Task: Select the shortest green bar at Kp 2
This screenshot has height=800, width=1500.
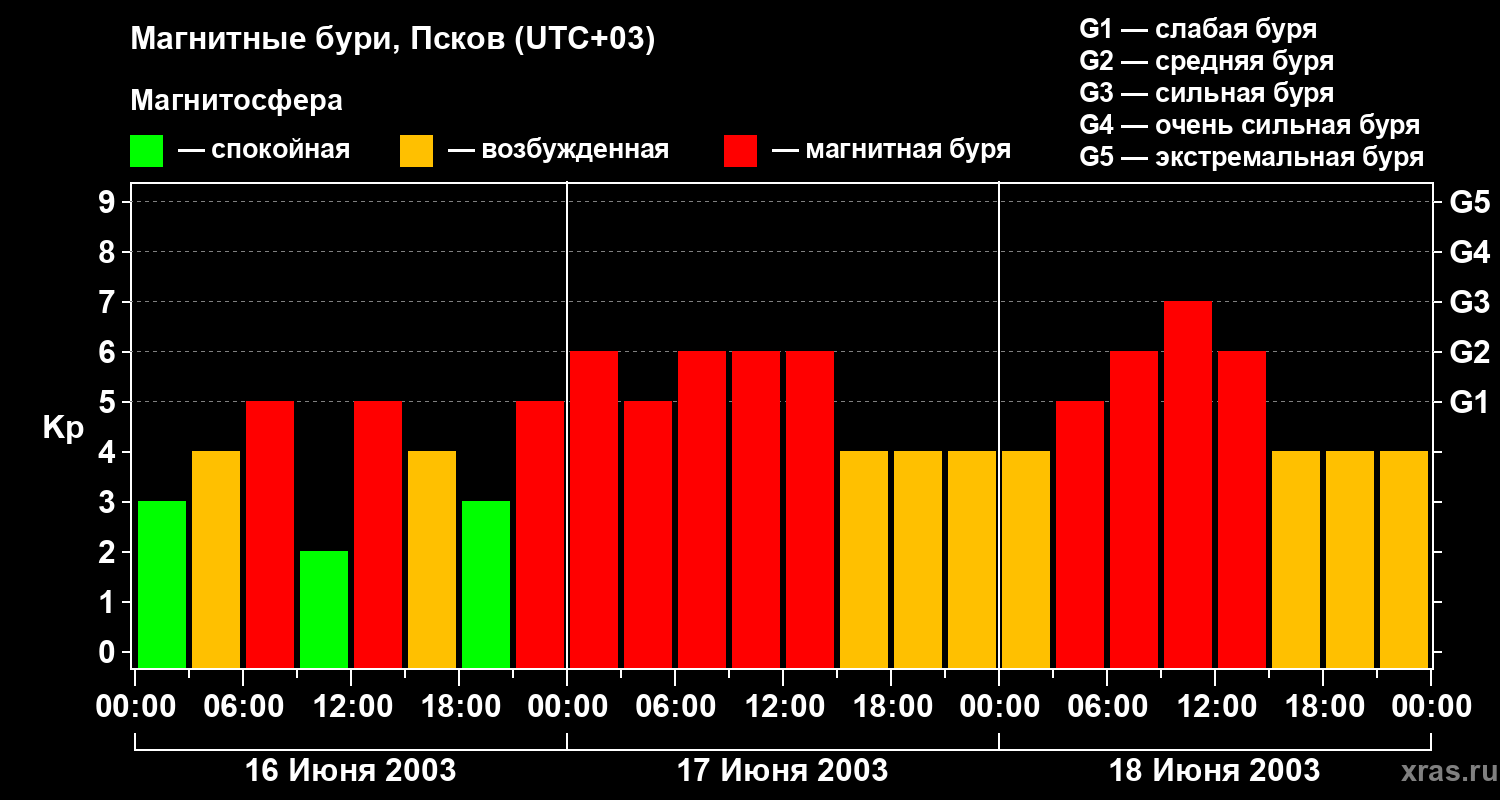Action: (x=324, y=608)
